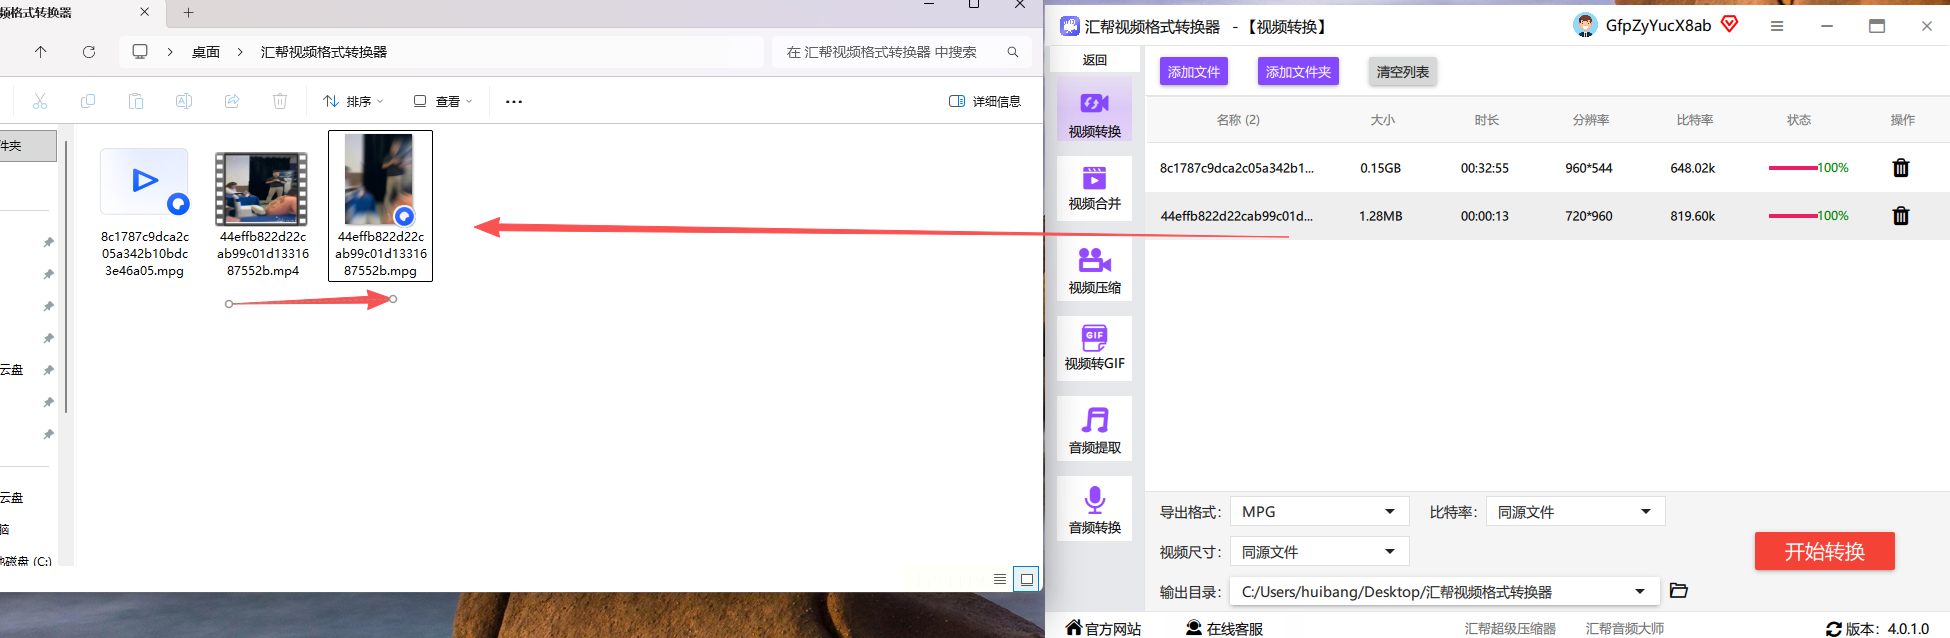Screen dimensions: 1950x638
Task: Open the 视频尺寸 同源文件 dropdown
Action: point(1319,551)
